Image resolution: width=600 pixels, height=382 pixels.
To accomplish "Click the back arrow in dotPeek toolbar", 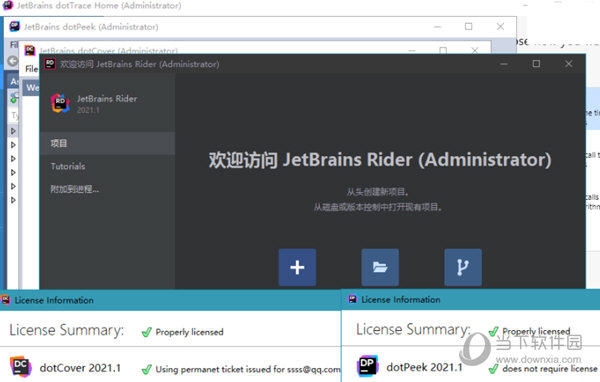I will click(13, 61).
